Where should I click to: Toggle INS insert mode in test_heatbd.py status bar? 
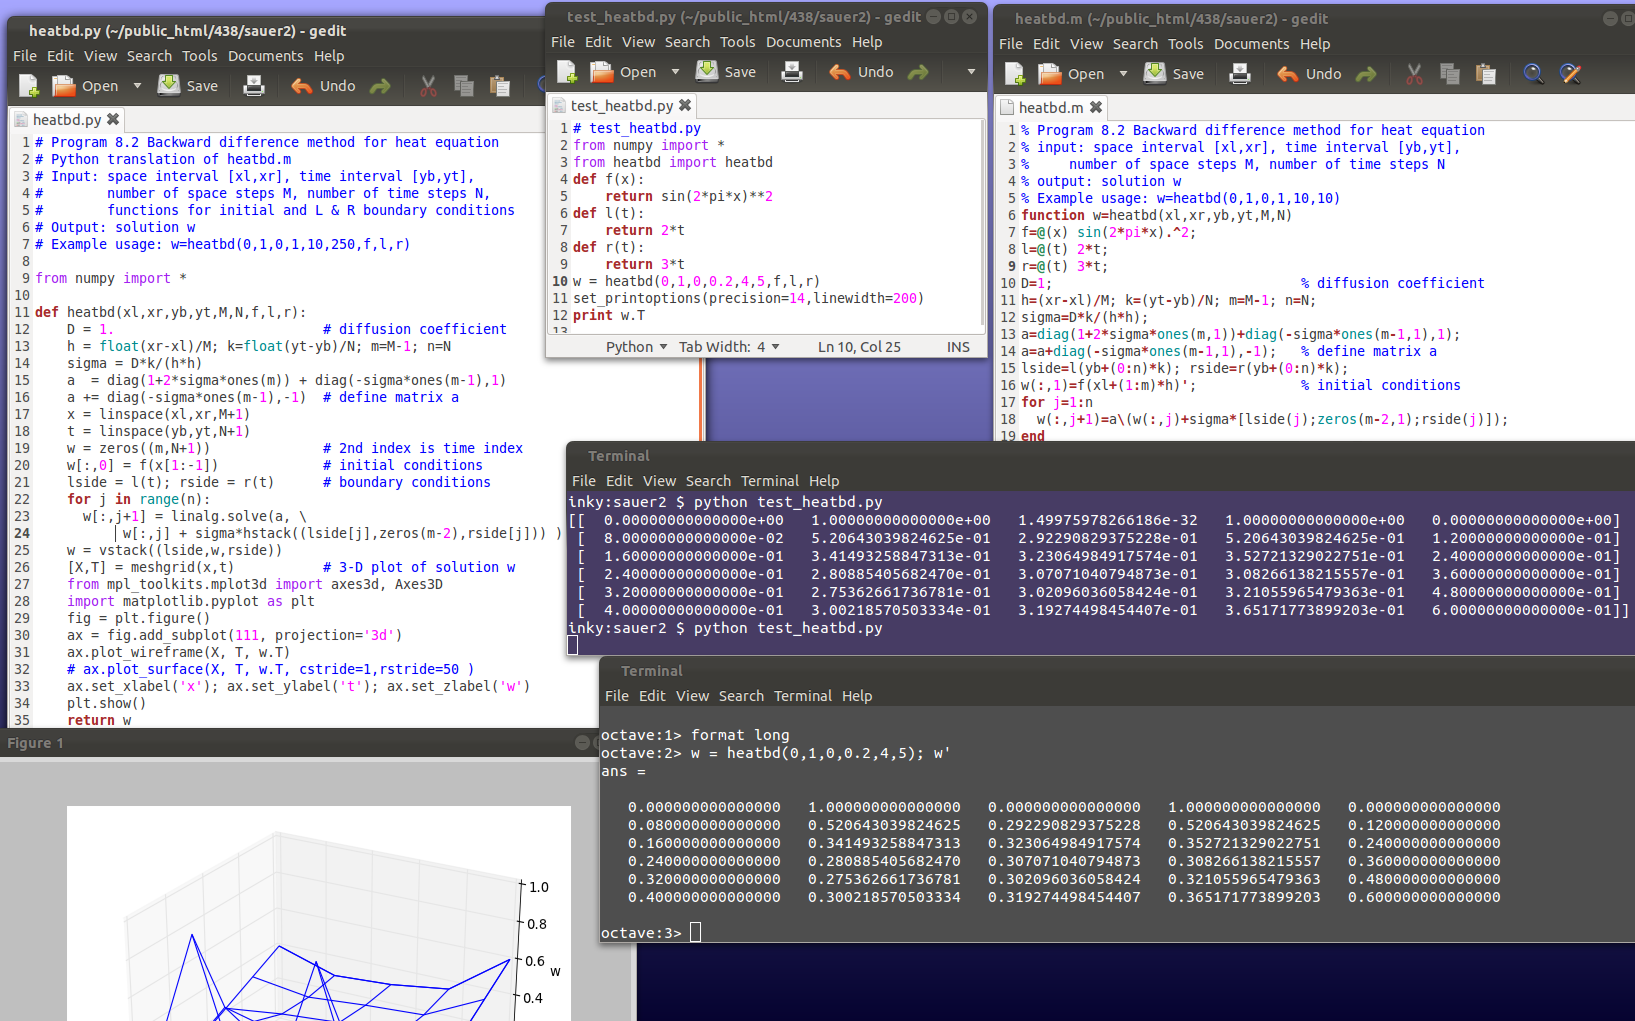(x=958, y=347)
